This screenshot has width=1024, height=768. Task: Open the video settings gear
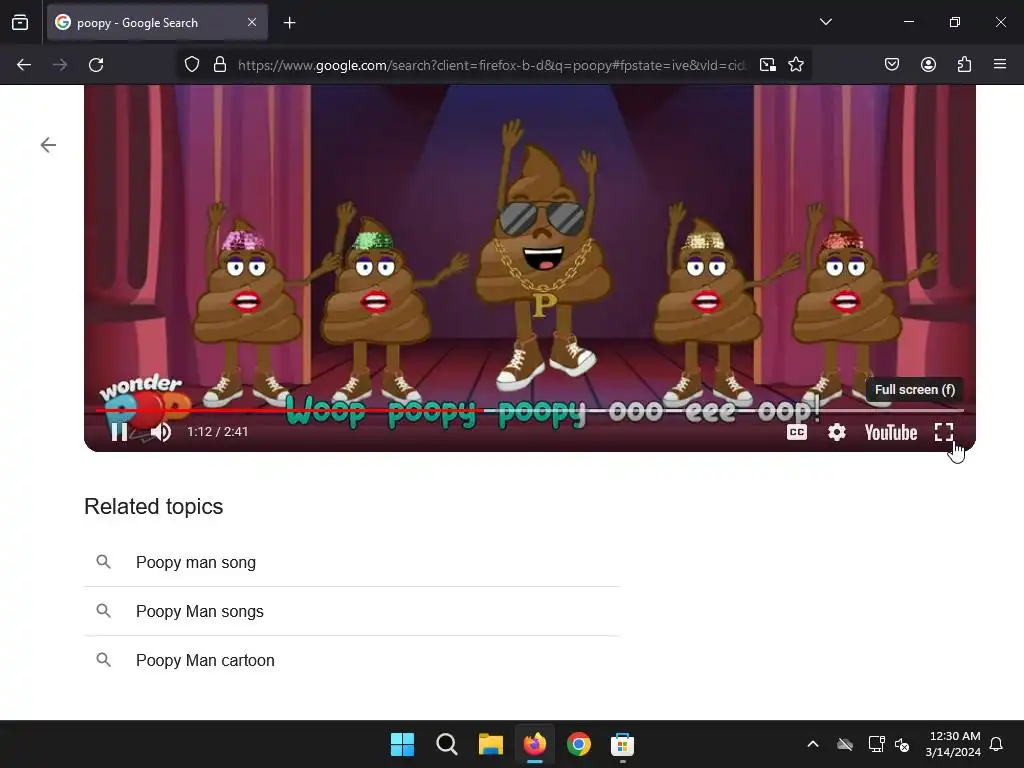coord(837,432)
